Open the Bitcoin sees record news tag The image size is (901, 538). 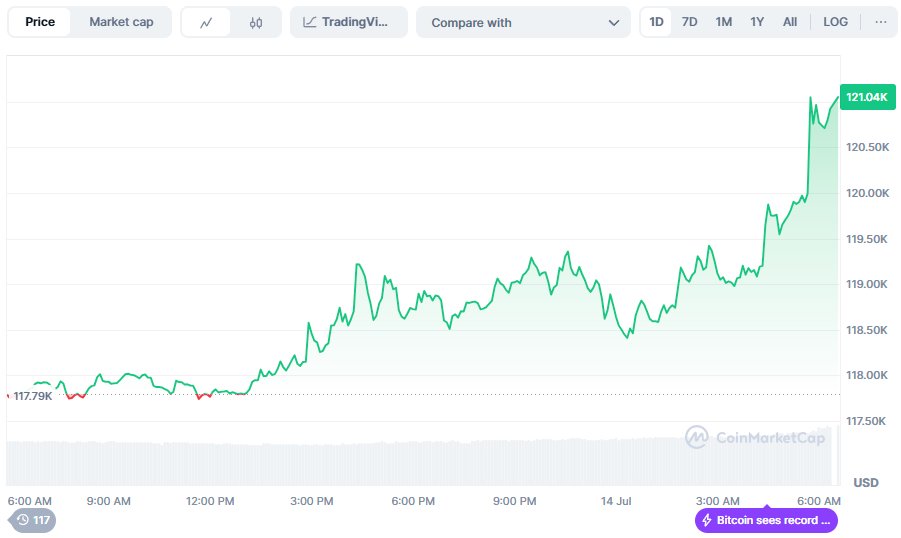[767, 520]
